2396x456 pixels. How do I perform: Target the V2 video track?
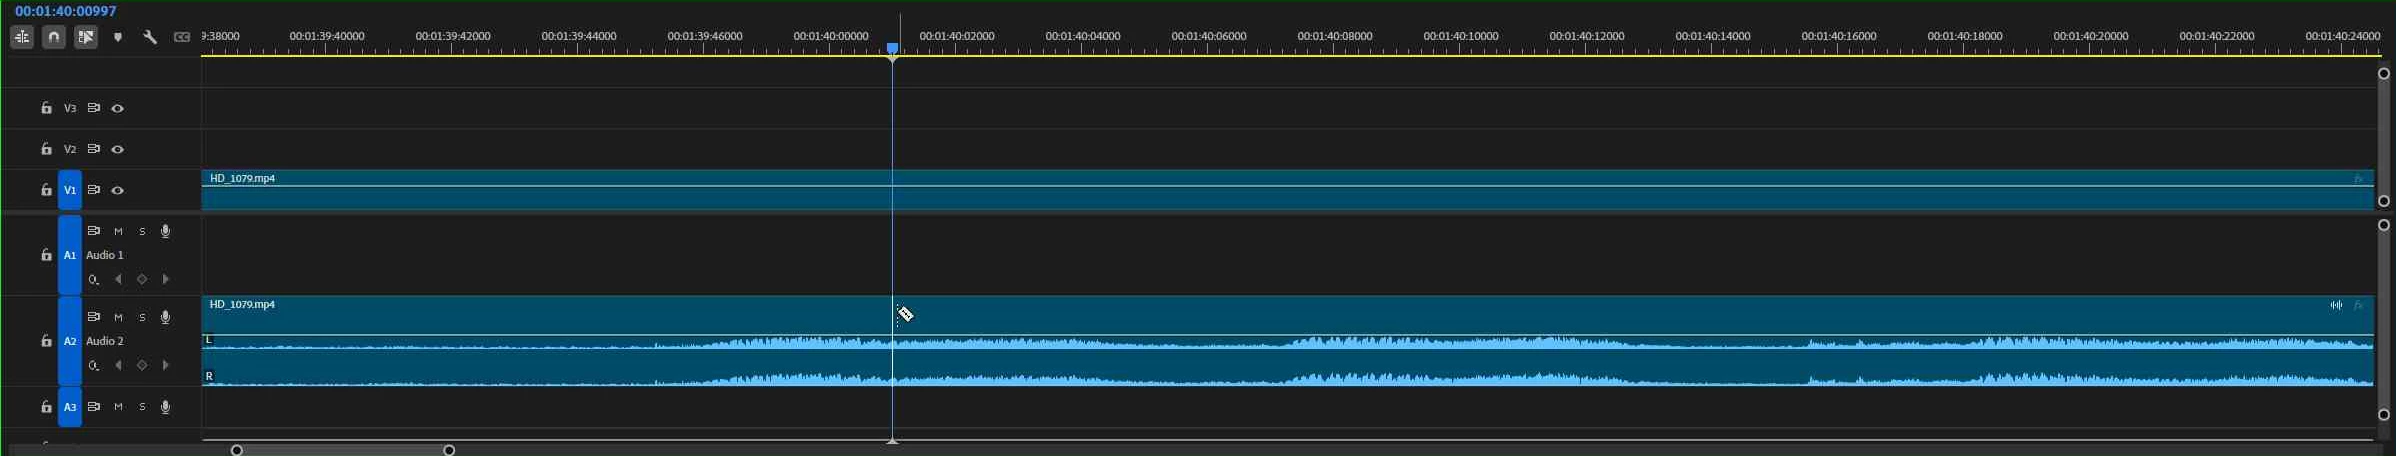[70, 149]
